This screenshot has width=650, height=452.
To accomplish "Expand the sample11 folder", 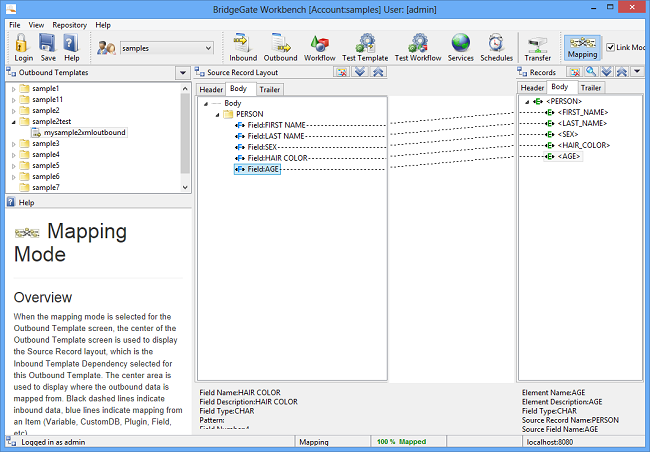I will tap(14, 100).
